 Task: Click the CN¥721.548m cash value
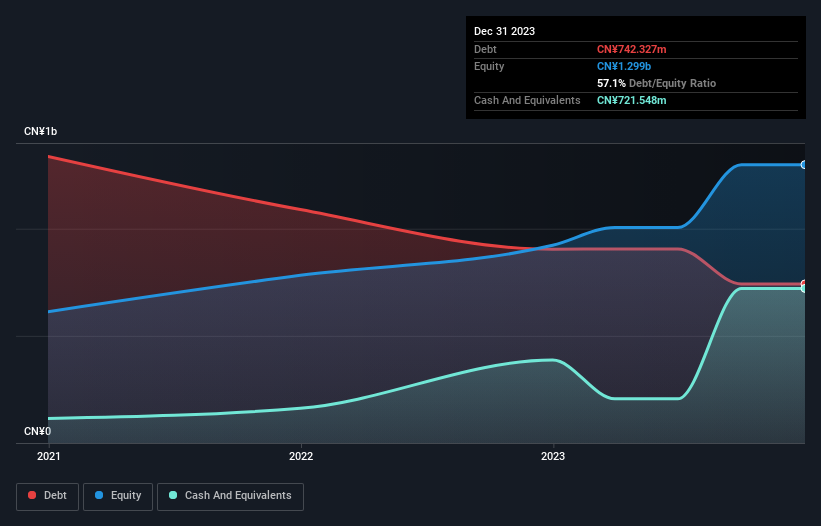click(x=631, y=100)
